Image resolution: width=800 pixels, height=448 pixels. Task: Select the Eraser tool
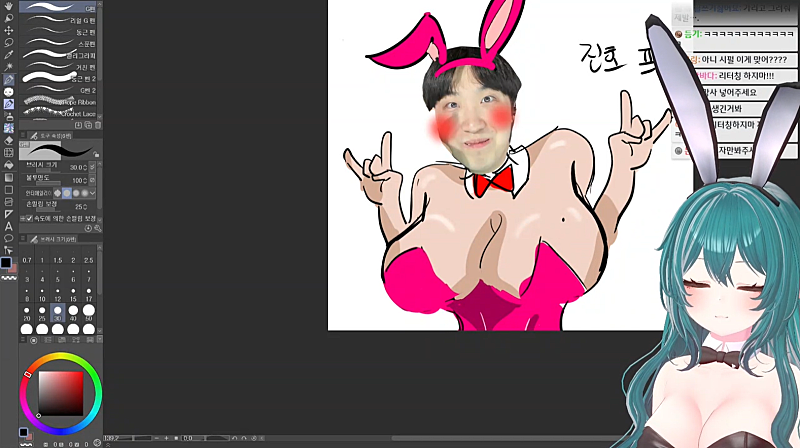(9, 140)
